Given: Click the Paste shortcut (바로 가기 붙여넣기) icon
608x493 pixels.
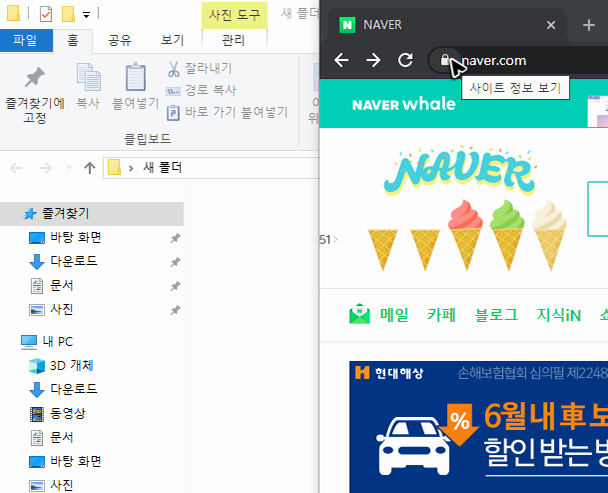Looking at the screenshot, I should [x=173, y=113].
